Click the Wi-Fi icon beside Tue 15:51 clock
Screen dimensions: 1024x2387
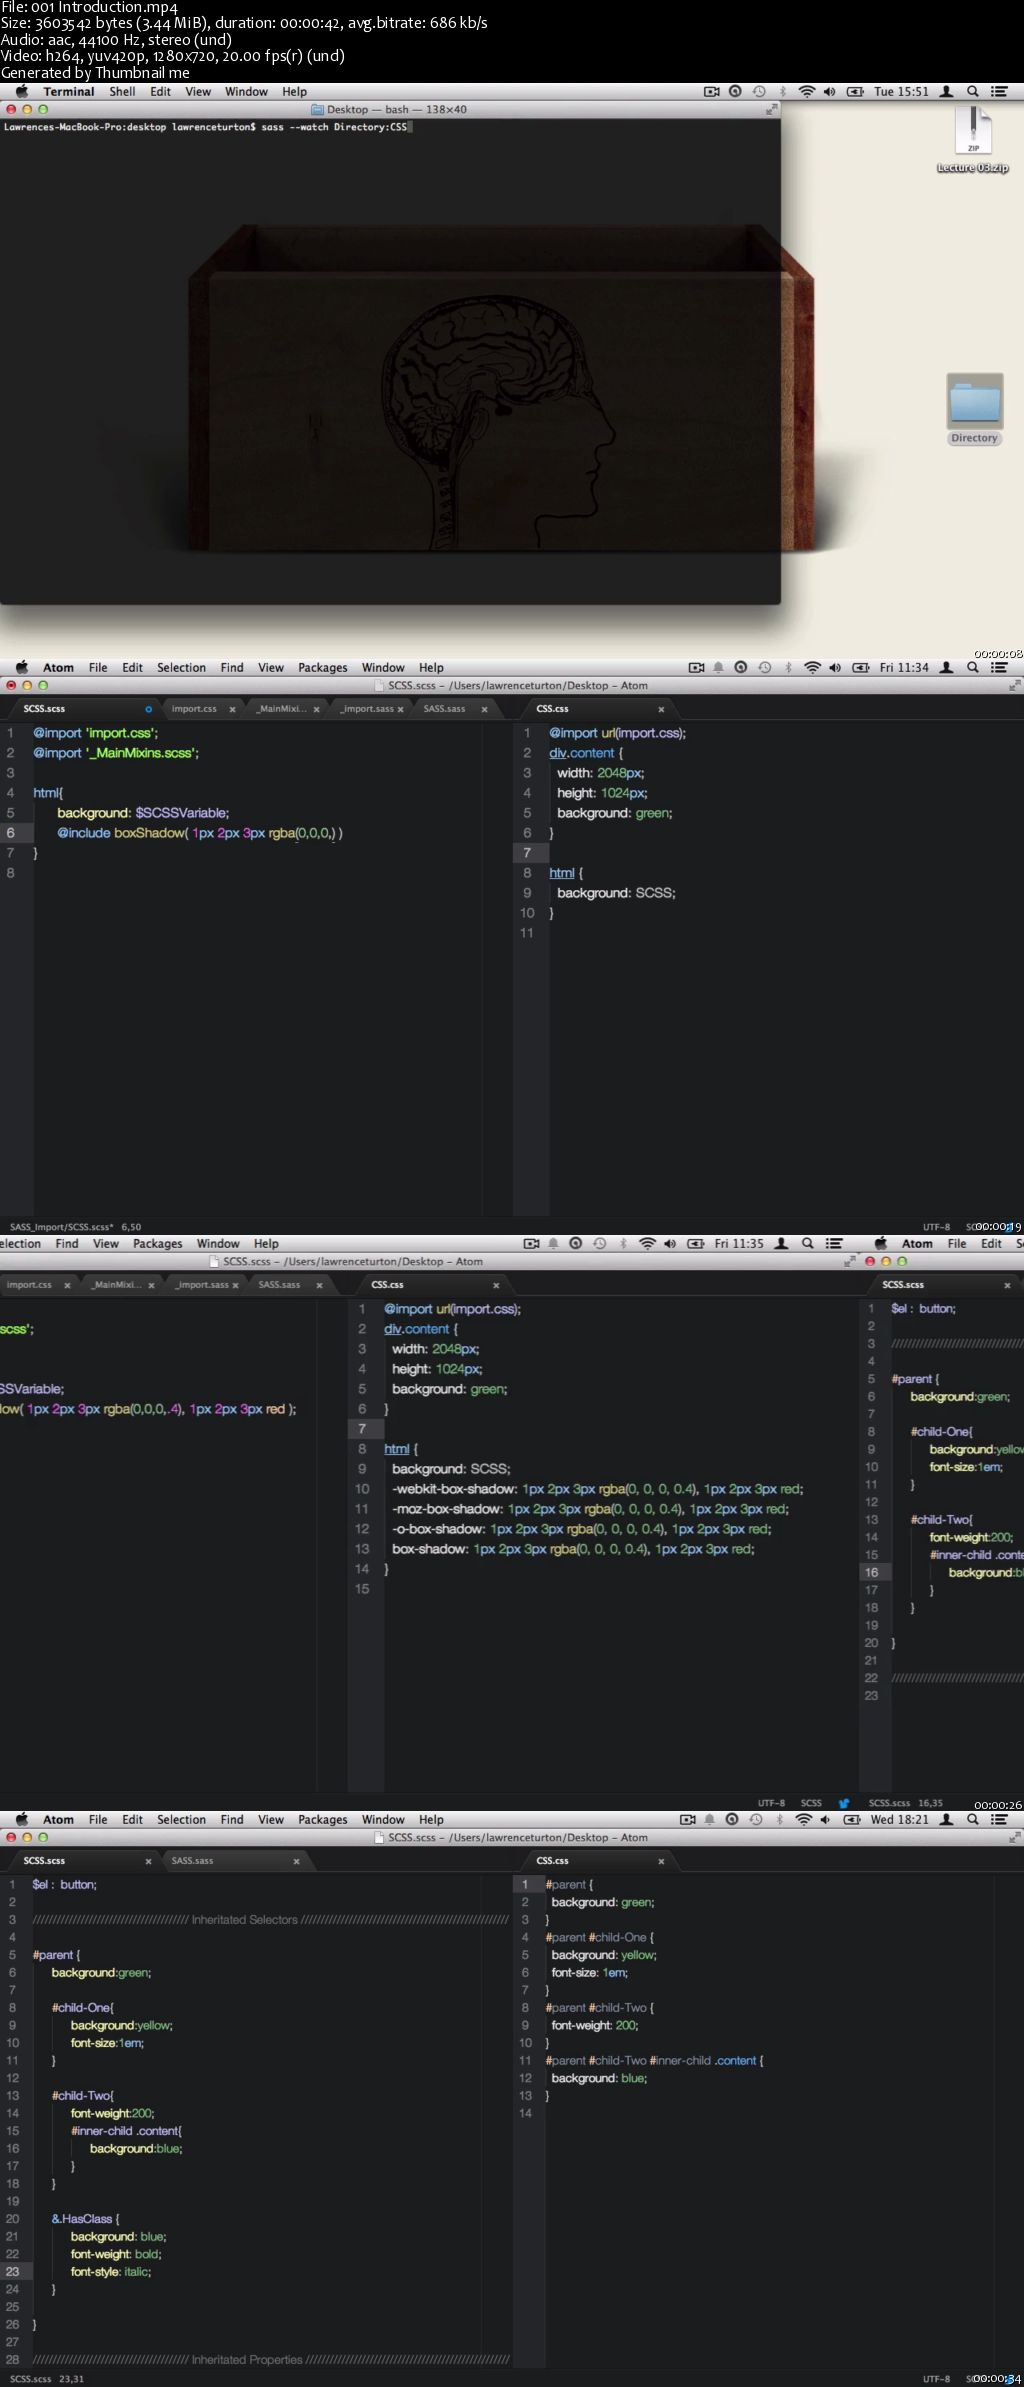click(x=806, y=91)
